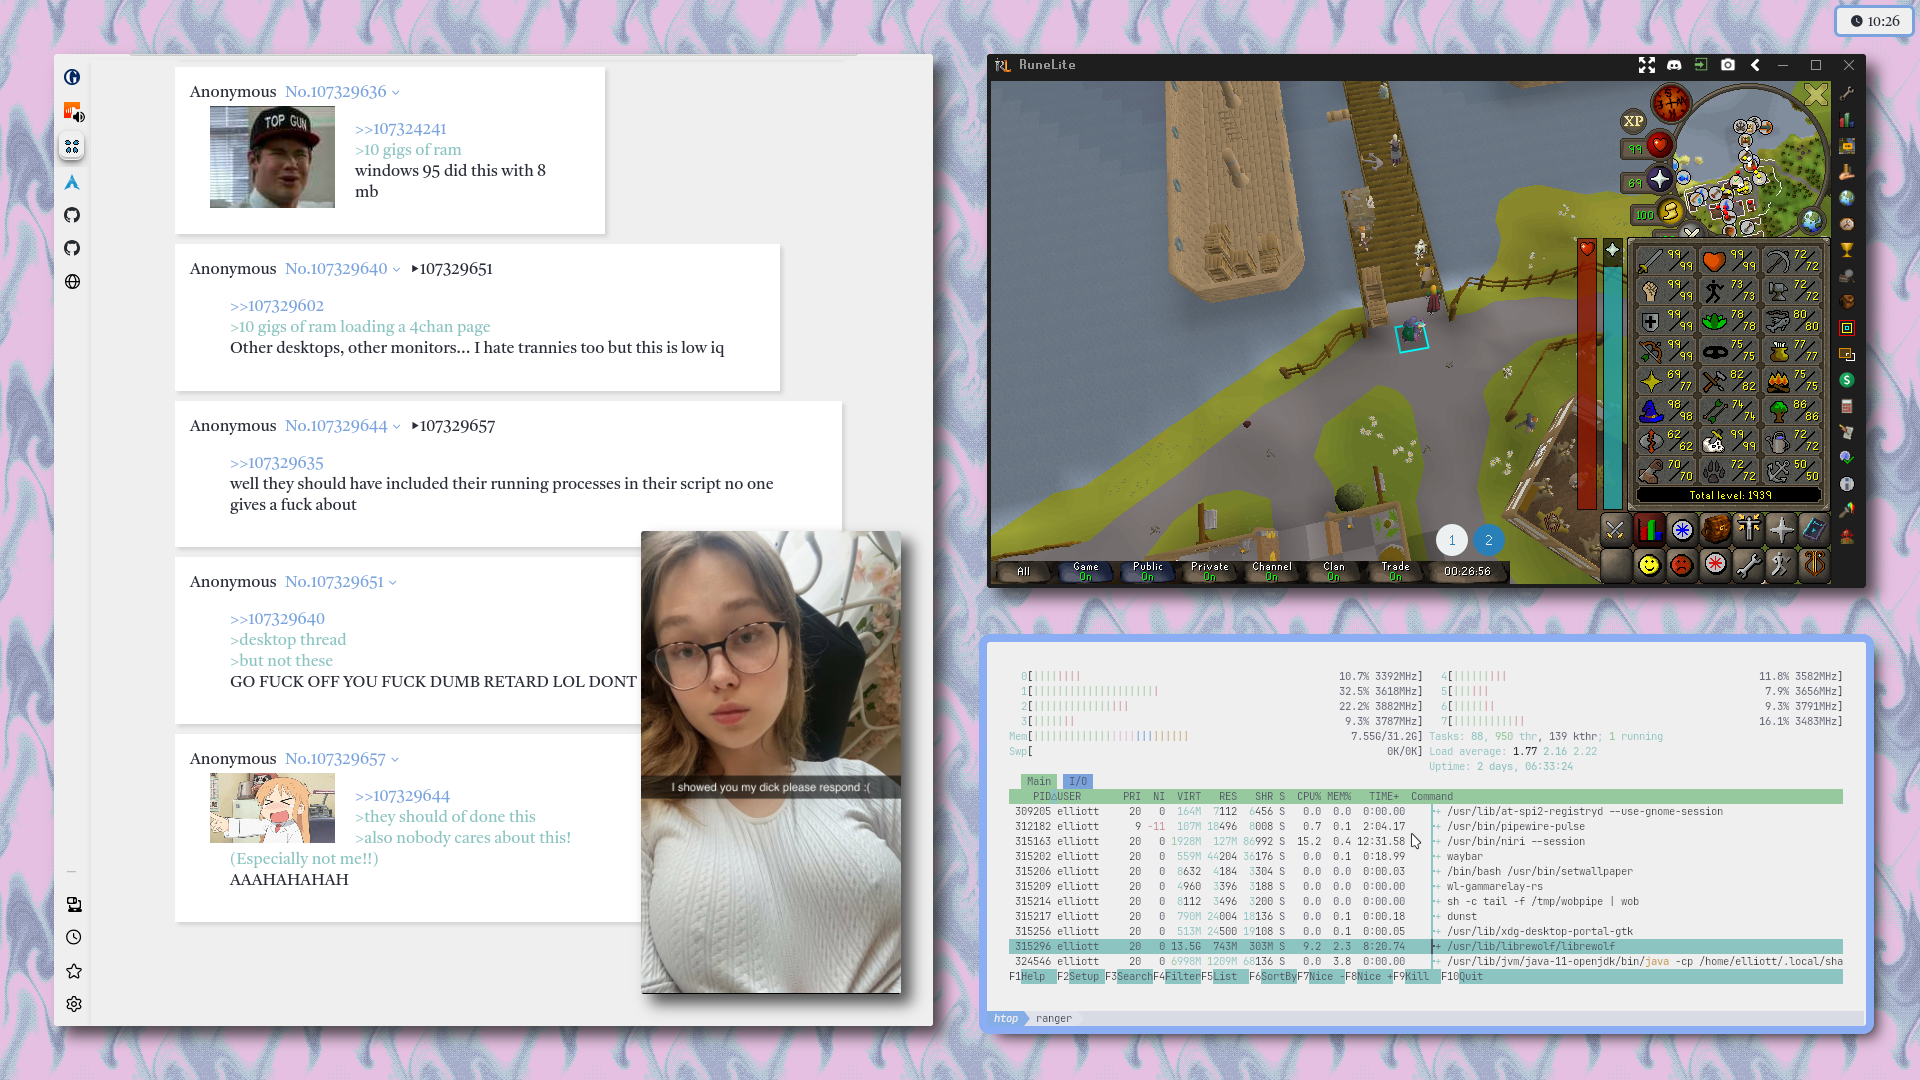Toggle quick prayers via prayer orb
The height and width of the screenshot is (1080, 1920).
pos(1660,180)
